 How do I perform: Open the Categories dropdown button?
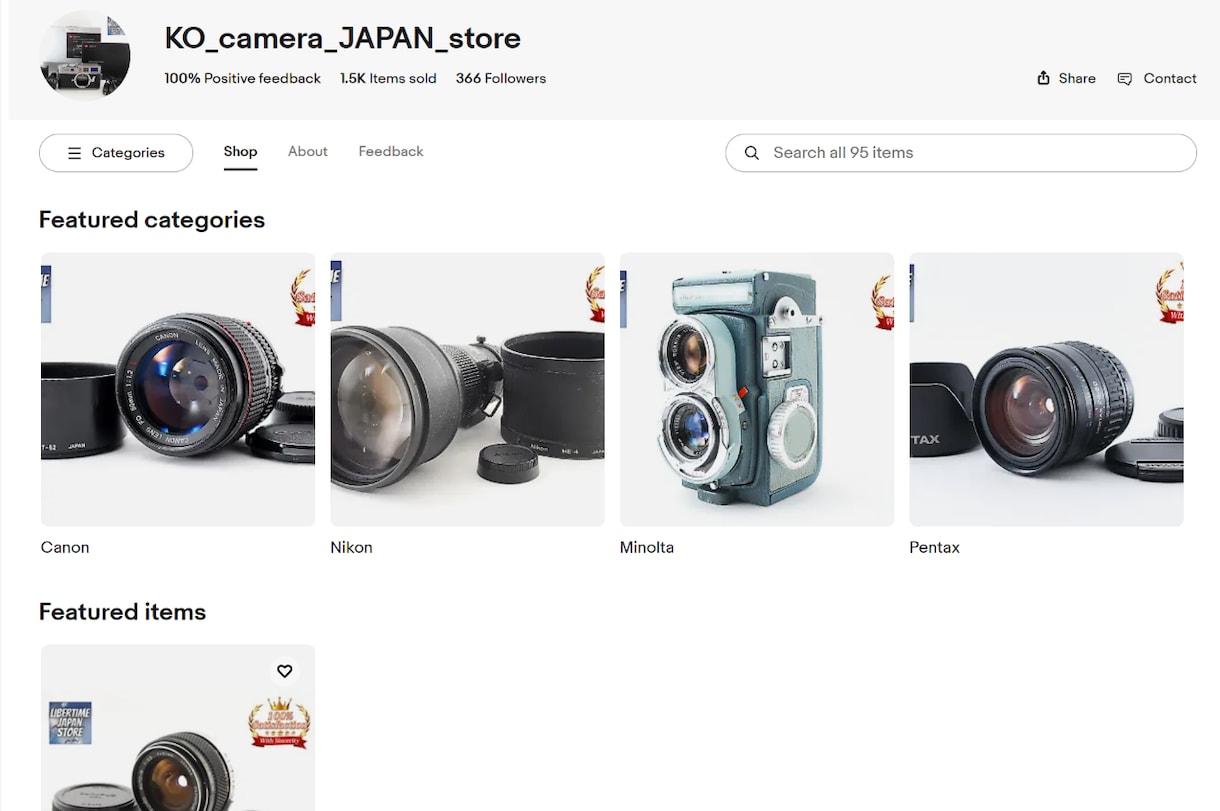116,153
